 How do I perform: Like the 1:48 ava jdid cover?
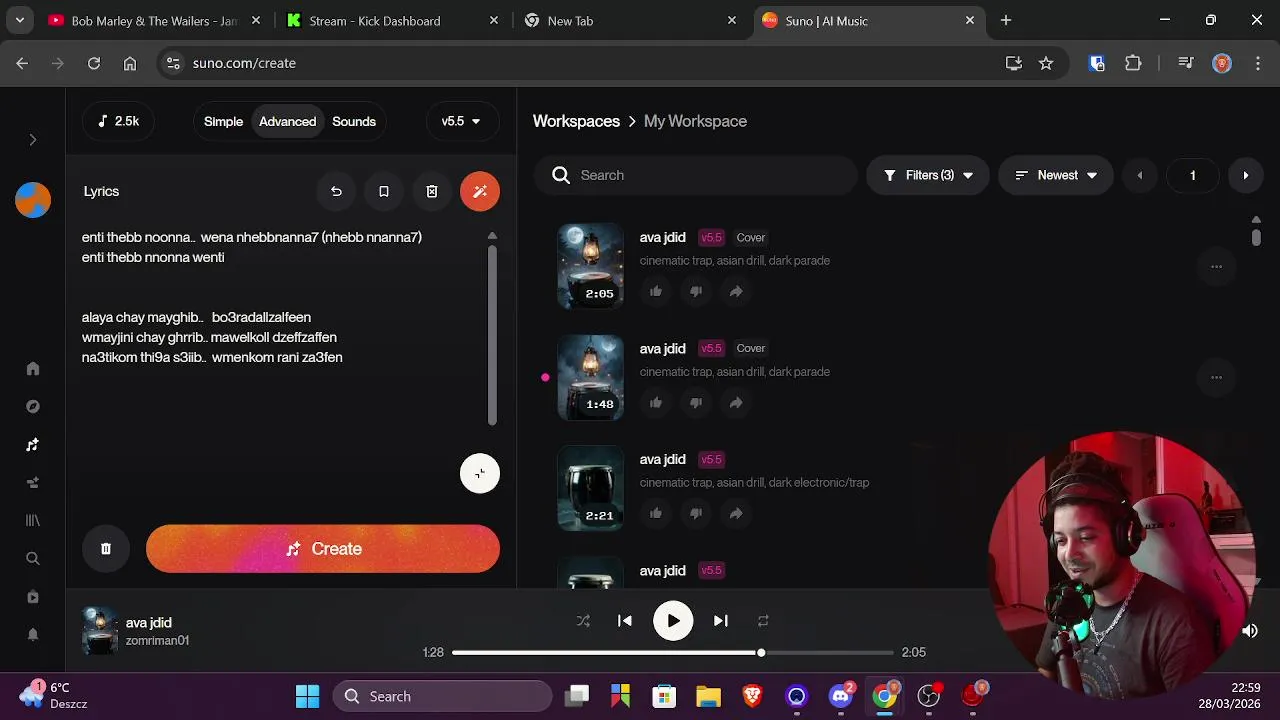point(656,402)
